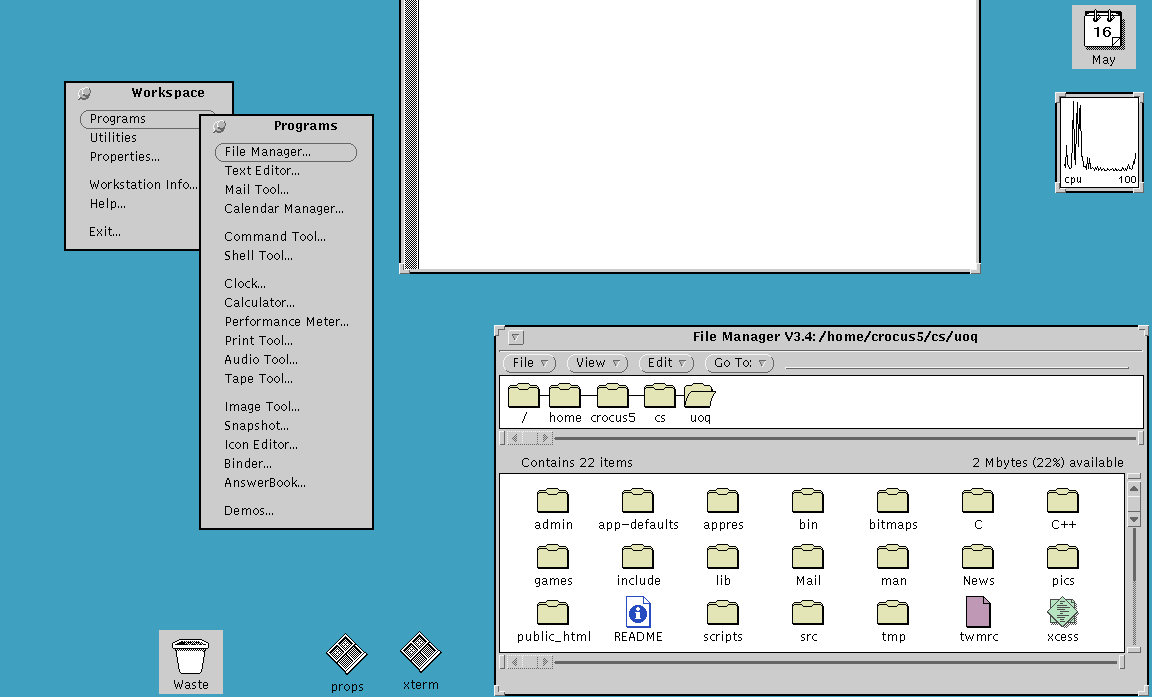Open the calendar icon showing 16 May
Viewport: 1152px width, 697px height.
tap(1104, 37)
